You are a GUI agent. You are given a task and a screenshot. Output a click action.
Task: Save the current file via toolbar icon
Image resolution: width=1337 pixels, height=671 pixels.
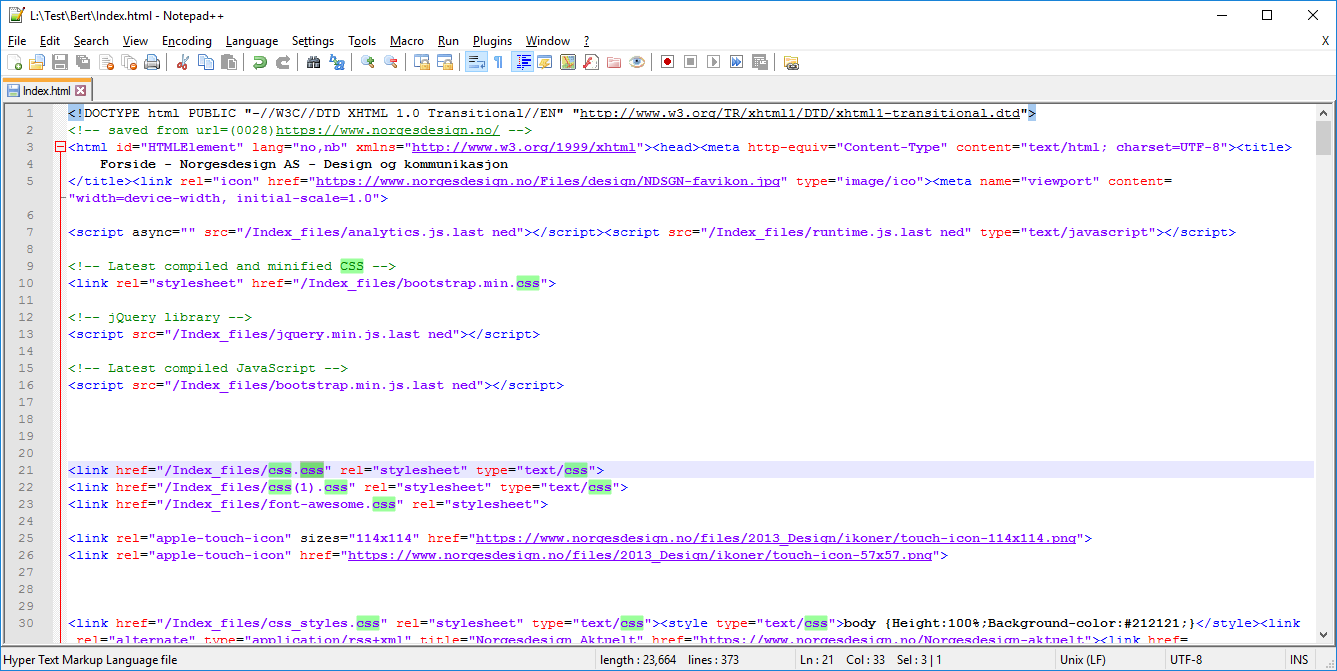coord(60,62)
